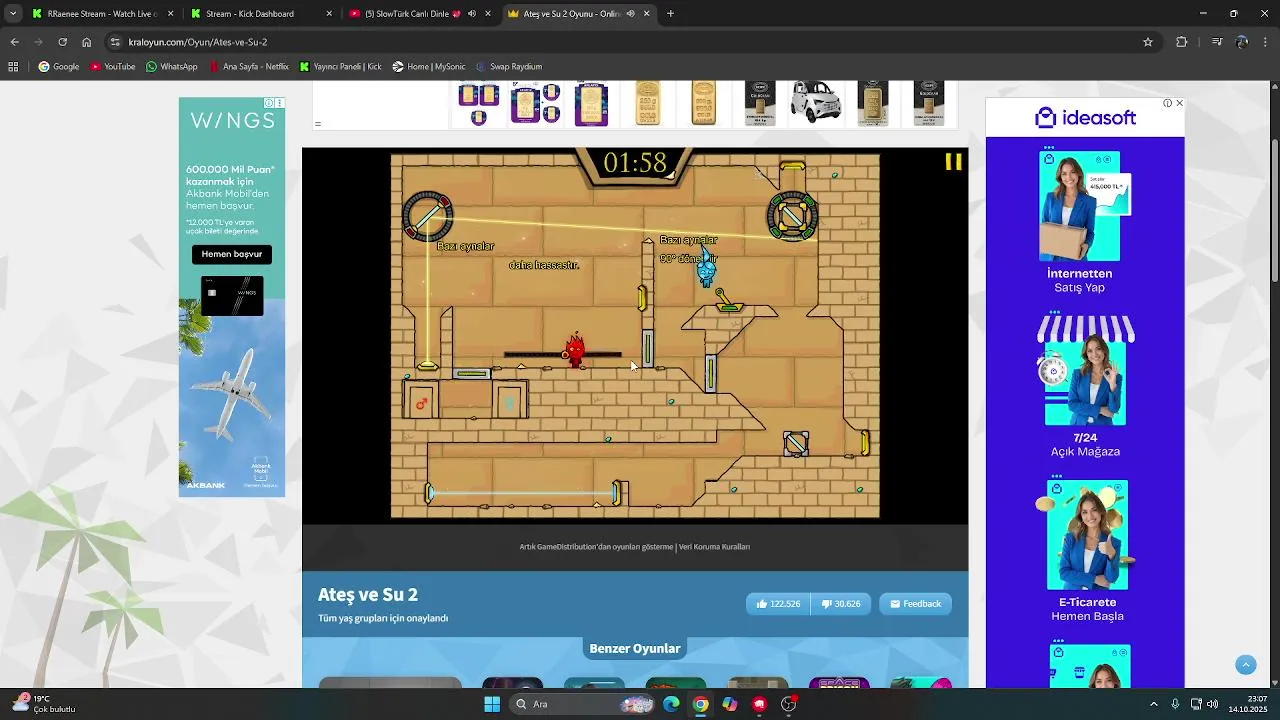This screenshot has width=1280, height=720.
Task: Open Google Chrome from taskbar
Action: [701, 704]
